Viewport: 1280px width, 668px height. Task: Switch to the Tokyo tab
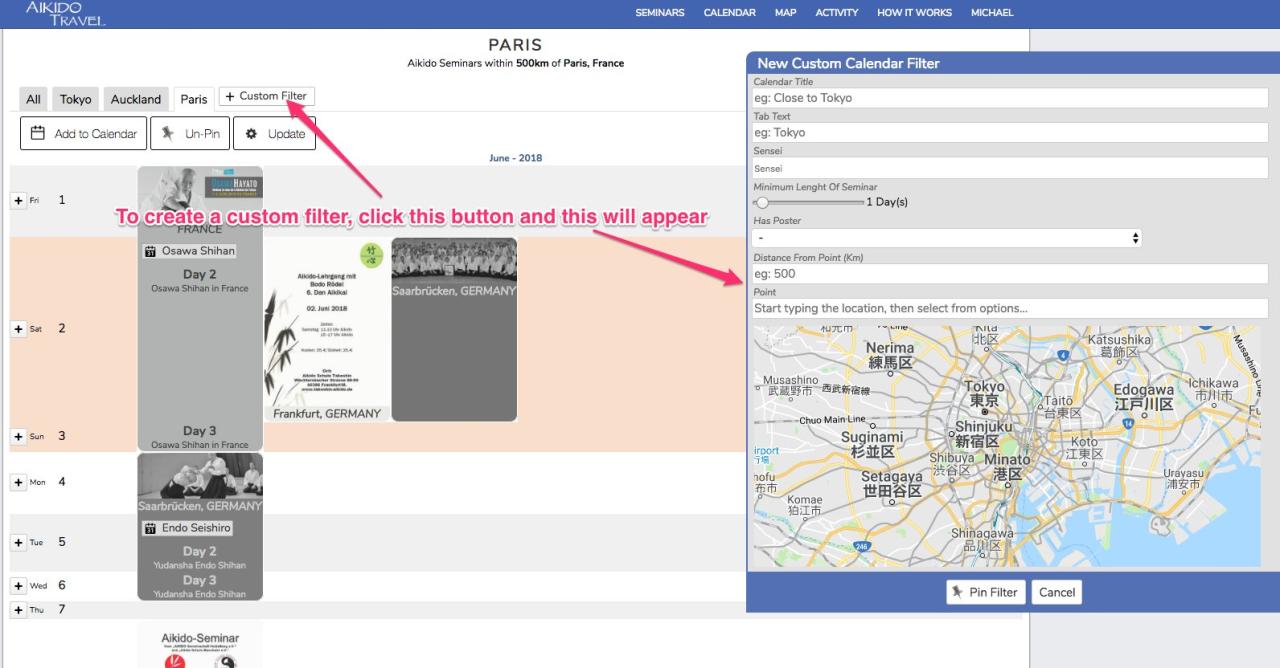(75, 99)
